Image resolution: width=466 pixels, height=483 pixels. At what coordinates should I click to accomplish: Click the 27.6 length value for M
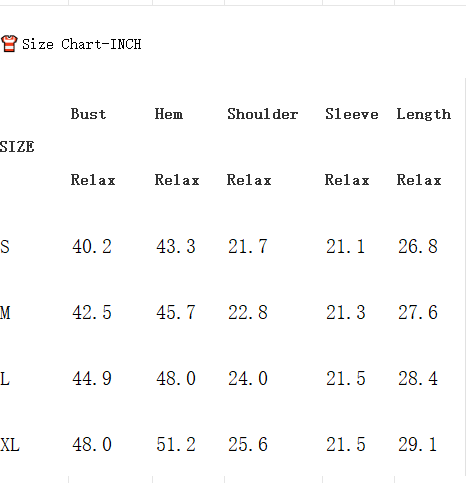point(418,313)
